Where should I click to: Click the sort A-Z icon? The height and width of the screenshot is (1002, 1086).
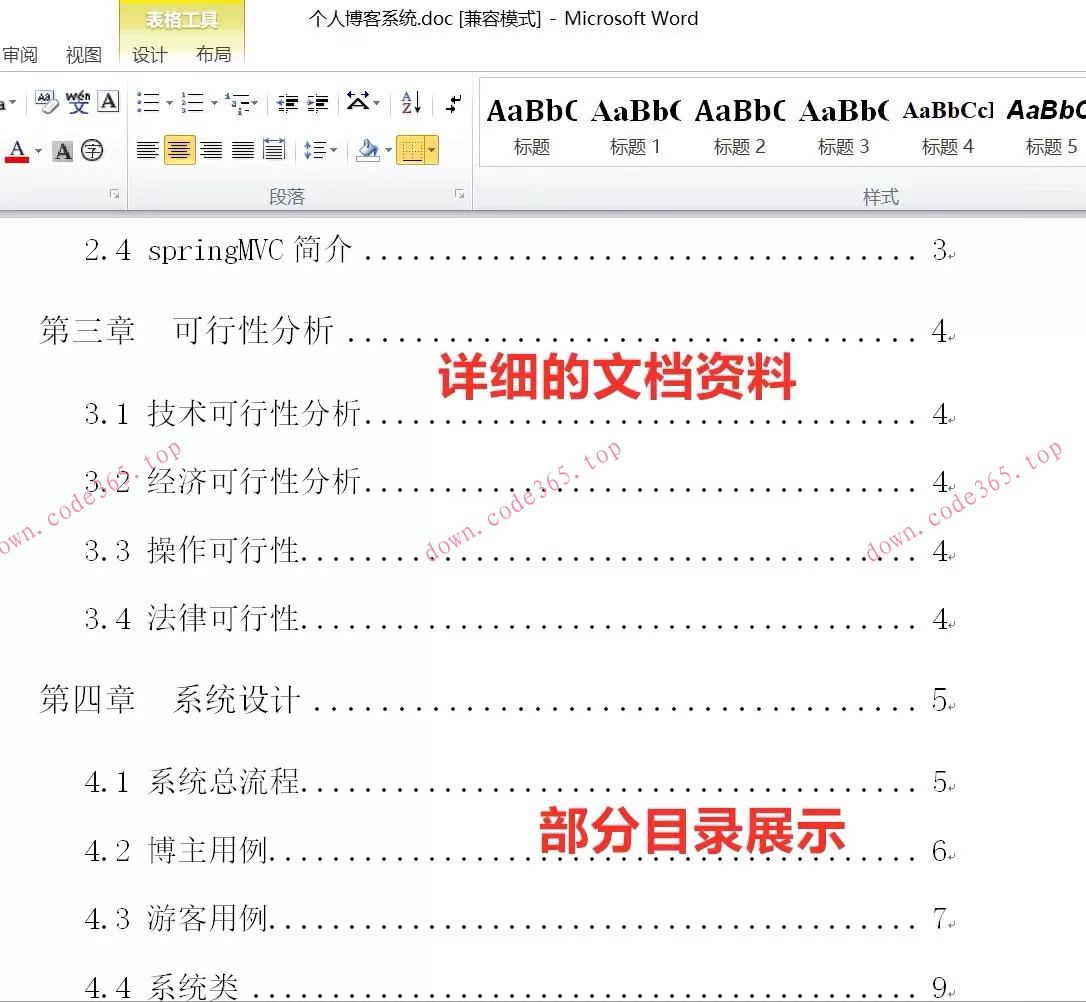pyautogui.click(x=410, y=103)
